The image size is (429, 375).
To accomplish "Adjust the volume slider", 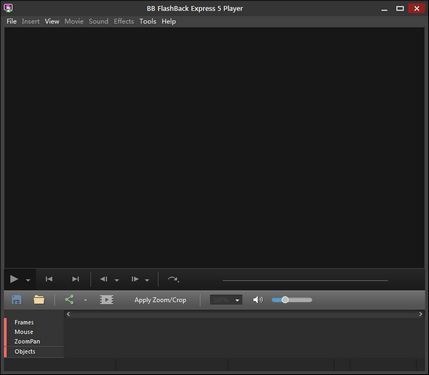I will pyautogui.click(x=292, y=300).
